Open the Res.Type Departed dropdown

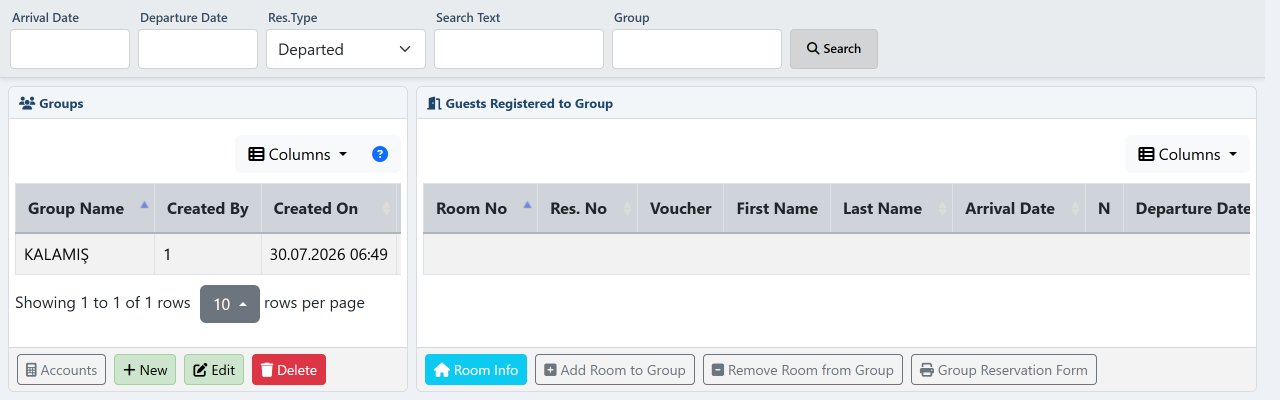pos(346,49)
